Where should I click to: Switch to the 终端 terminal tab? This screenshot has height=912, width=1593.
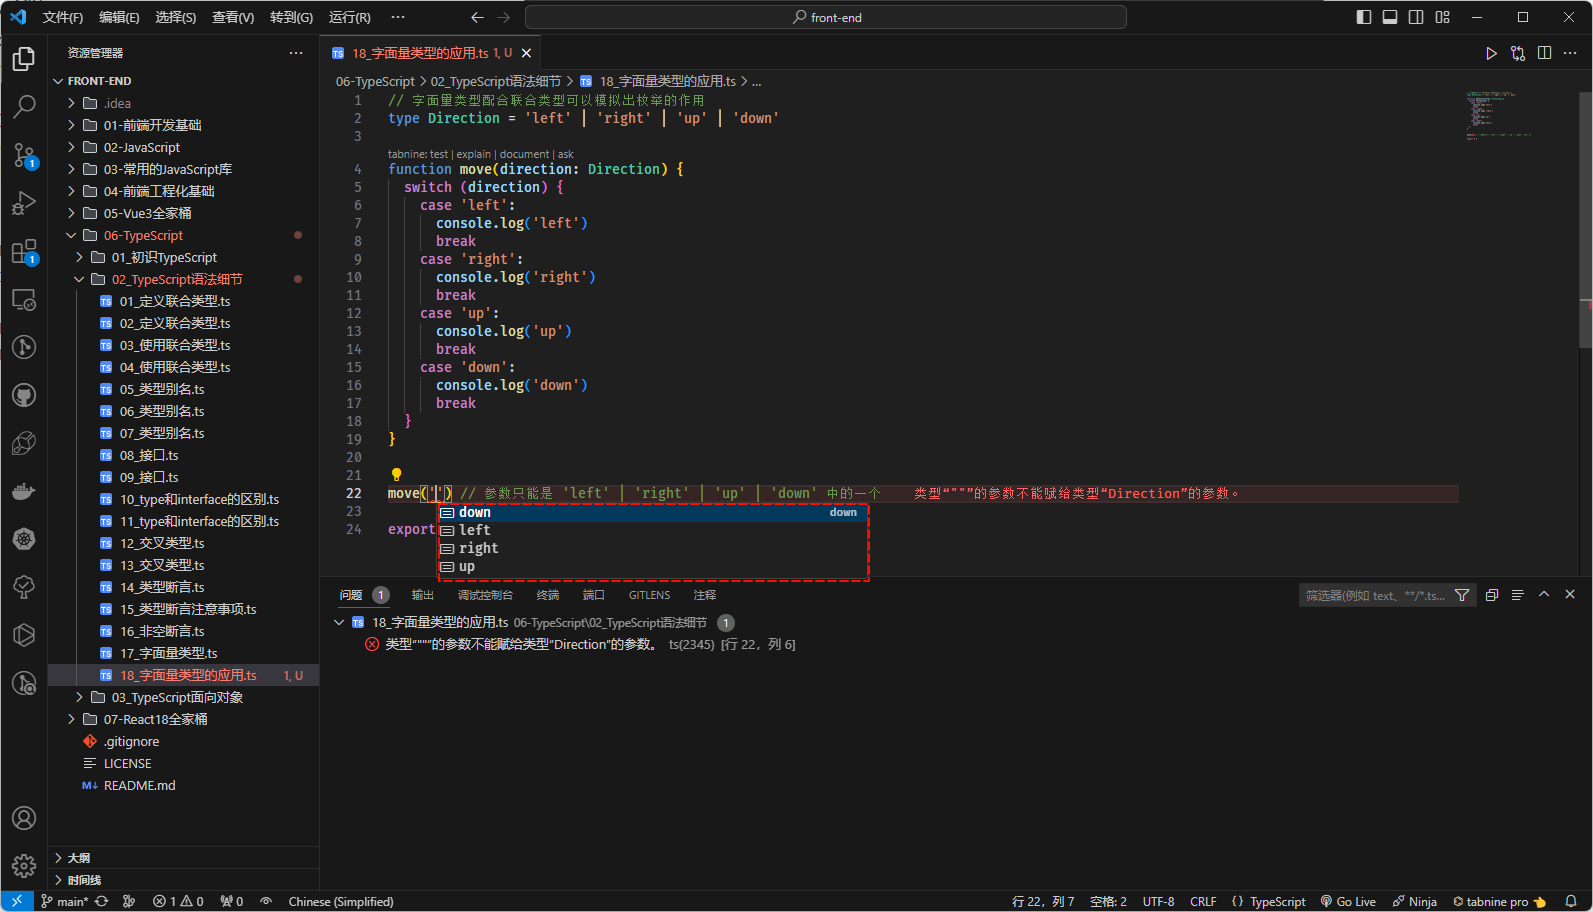547,595
